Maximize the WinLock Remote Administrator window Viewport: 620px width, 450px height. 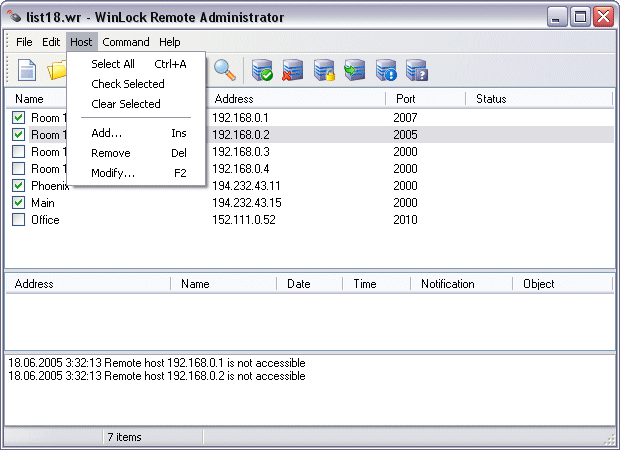580,17
